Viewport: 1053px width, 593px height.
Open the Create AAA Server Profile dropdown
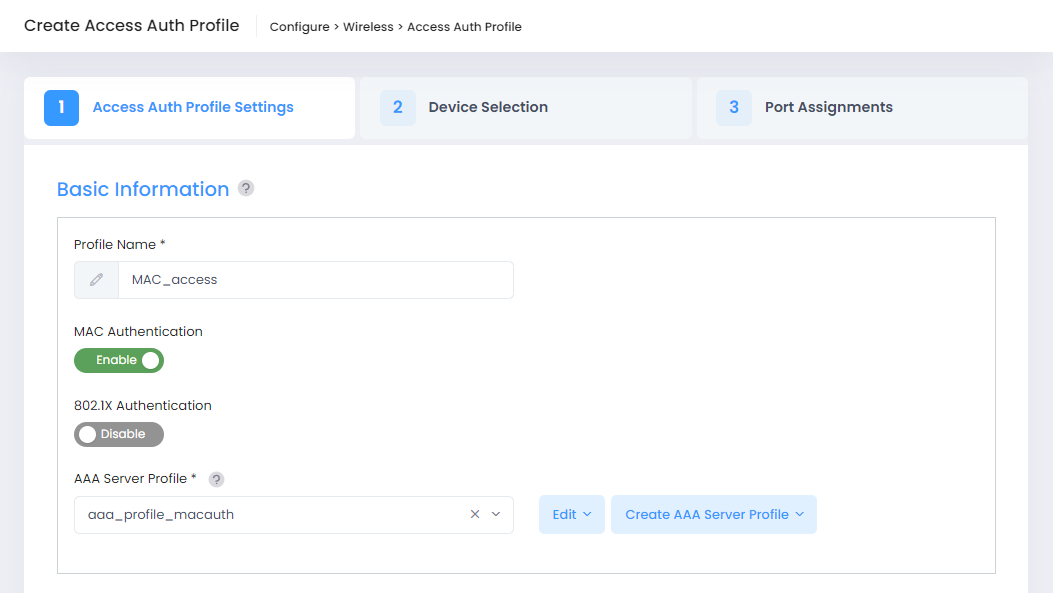(714, 514)
